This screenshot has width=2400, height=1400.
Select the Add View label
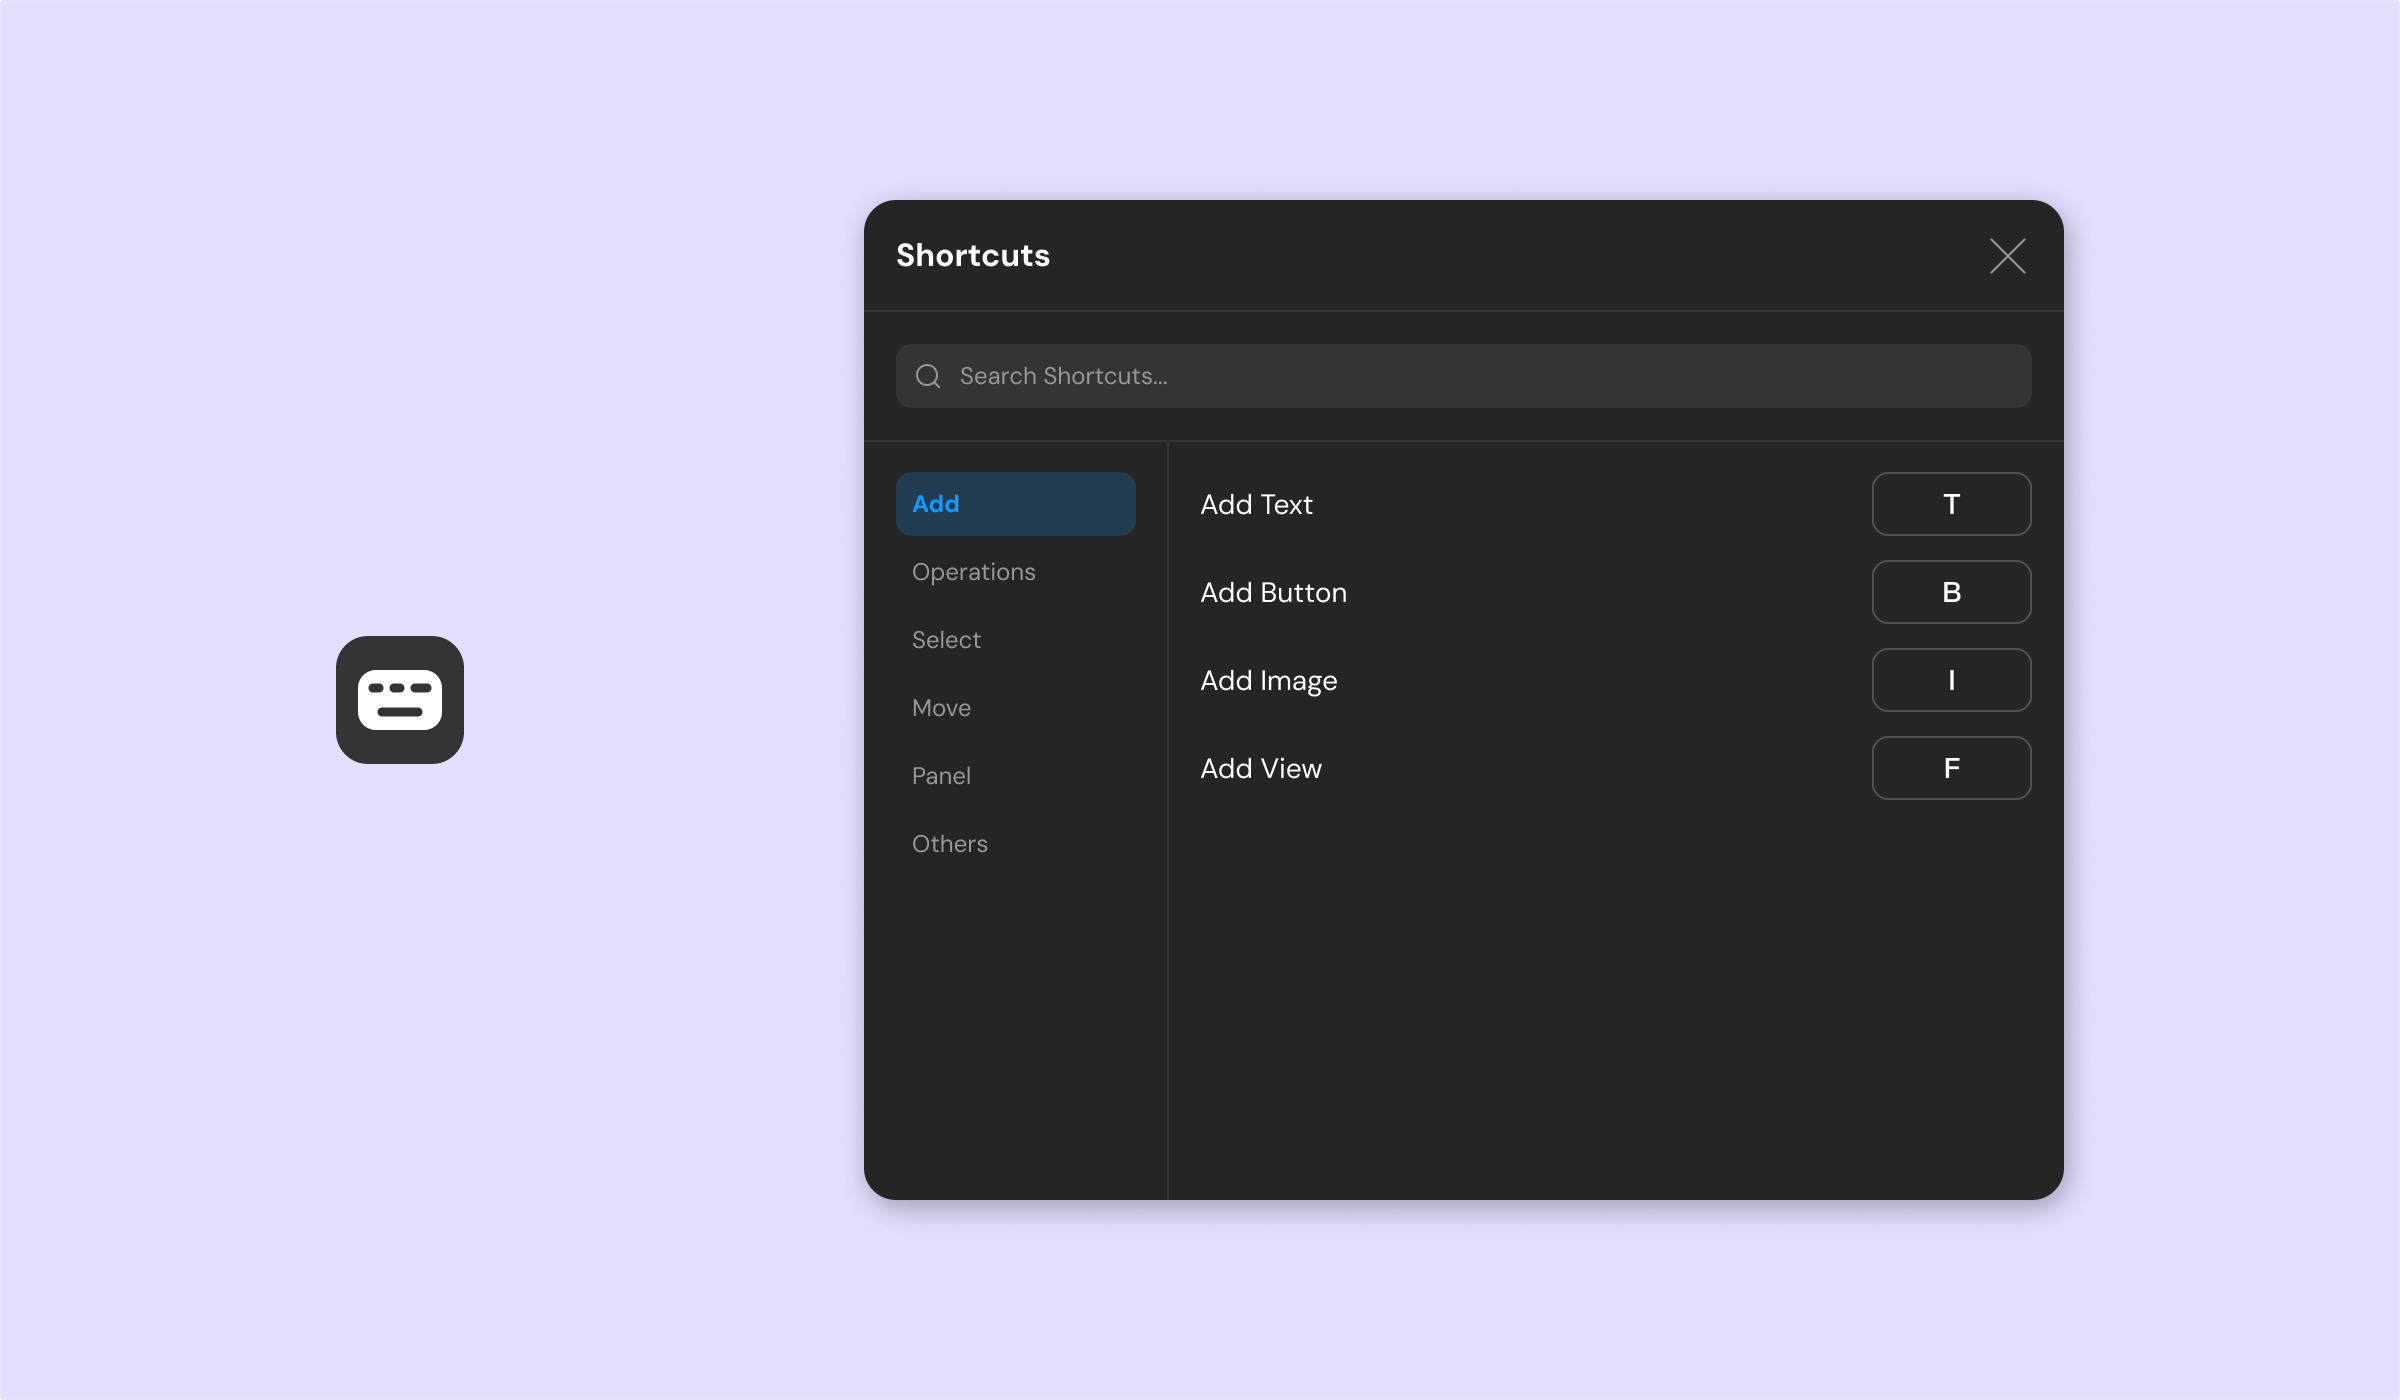pos(1260,768)
